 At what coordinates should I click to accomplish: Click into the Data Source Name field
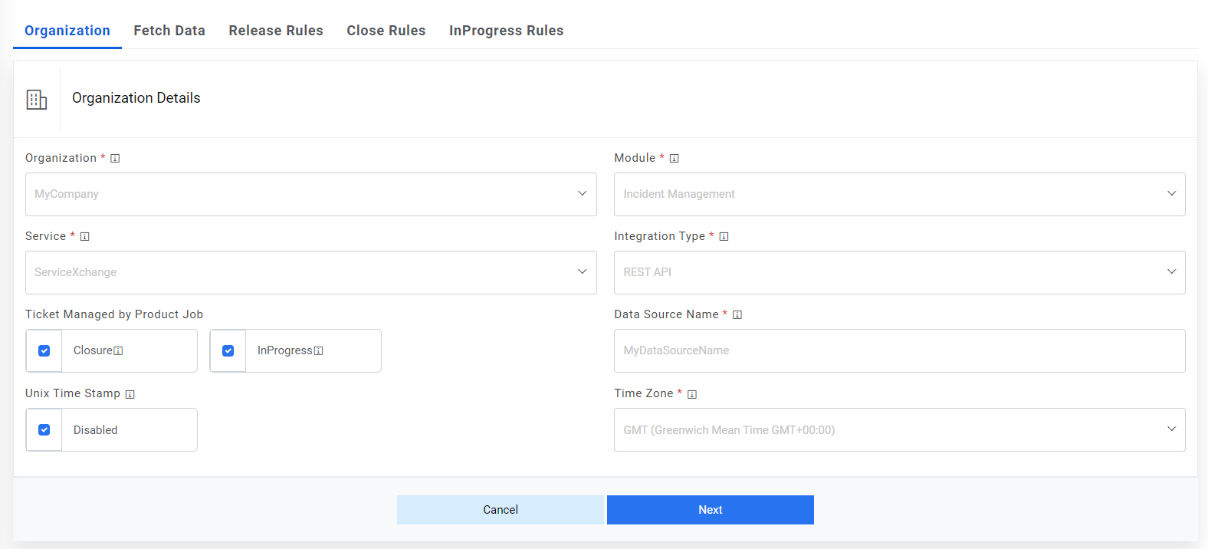[899, 351]
